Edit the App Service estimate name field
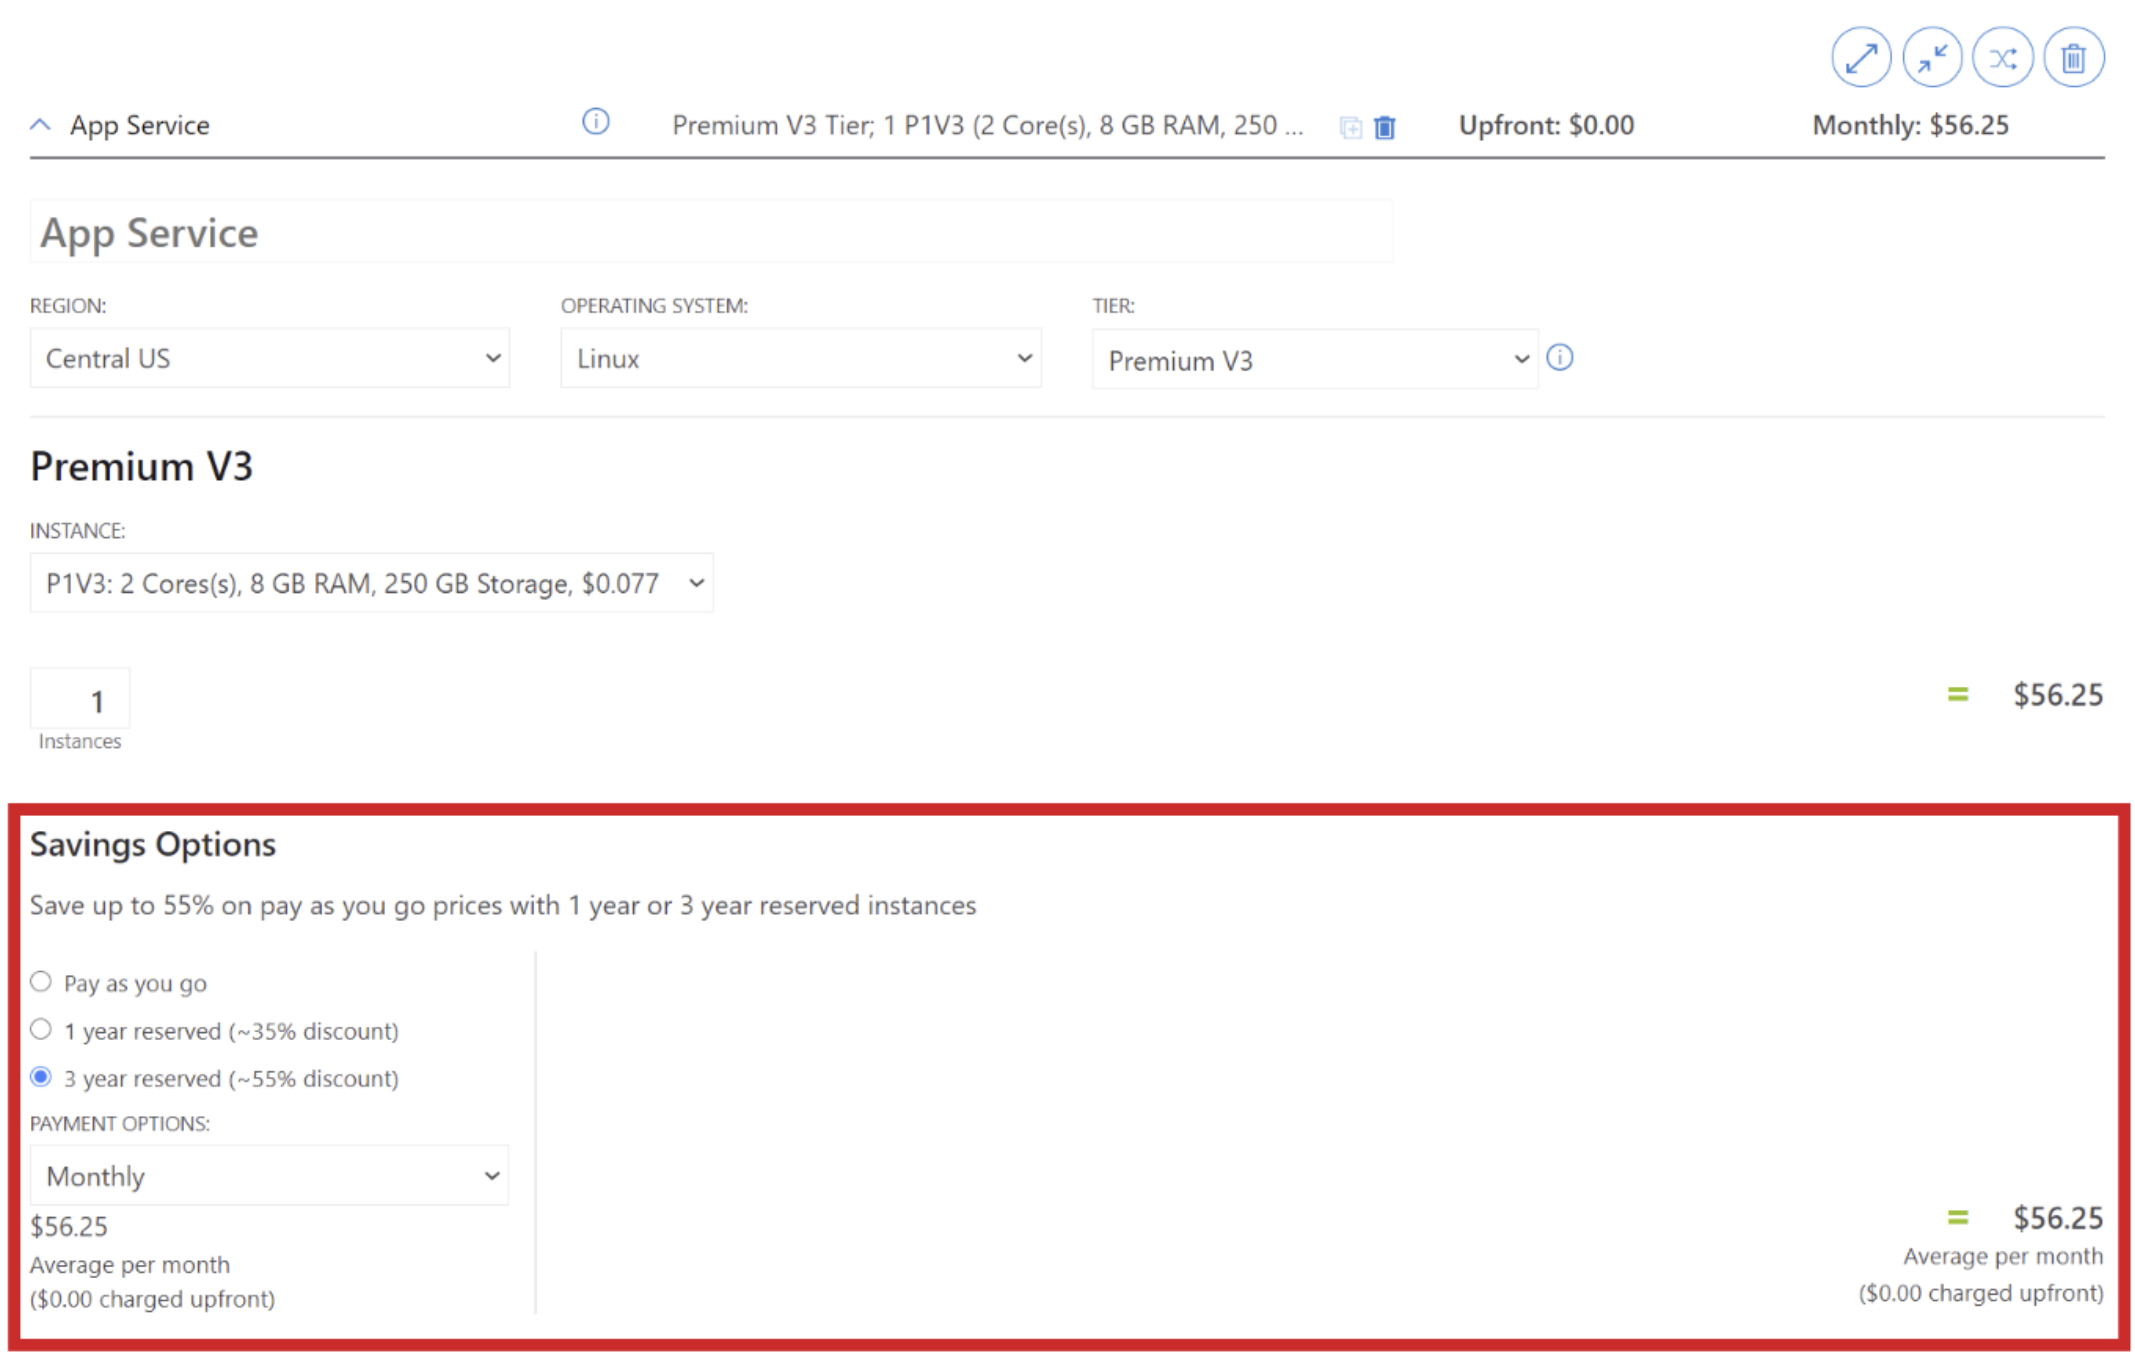 click(710, 231)
